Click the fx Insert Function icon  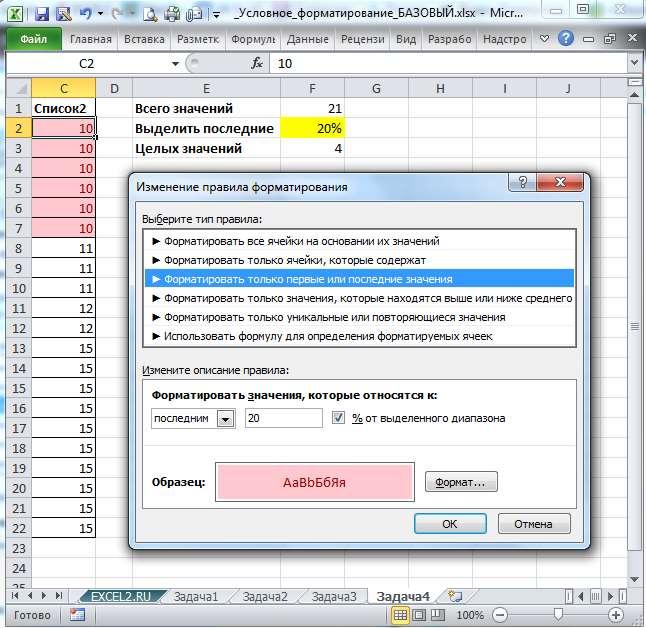pos(257,63)
